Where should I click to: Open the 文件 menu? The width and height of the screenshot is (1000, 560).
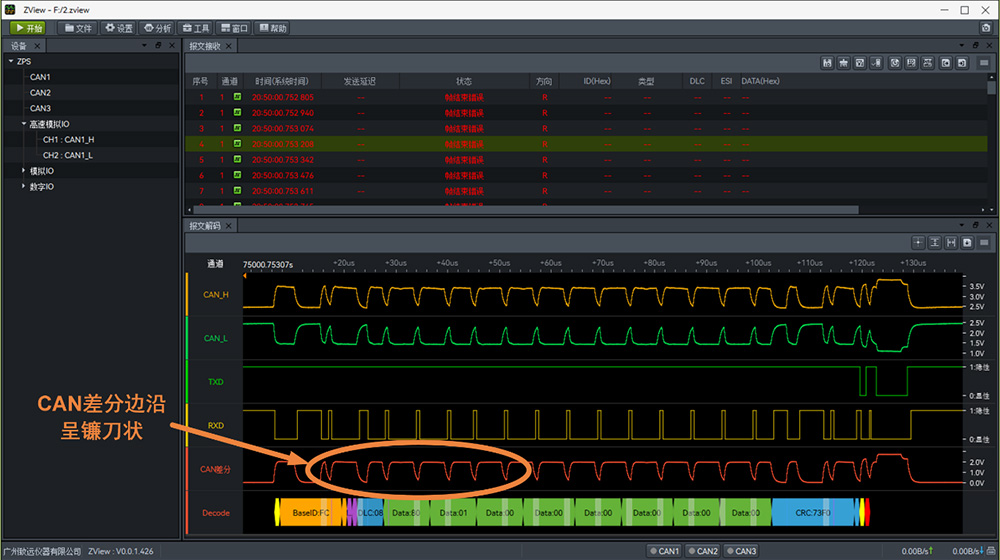78,28
